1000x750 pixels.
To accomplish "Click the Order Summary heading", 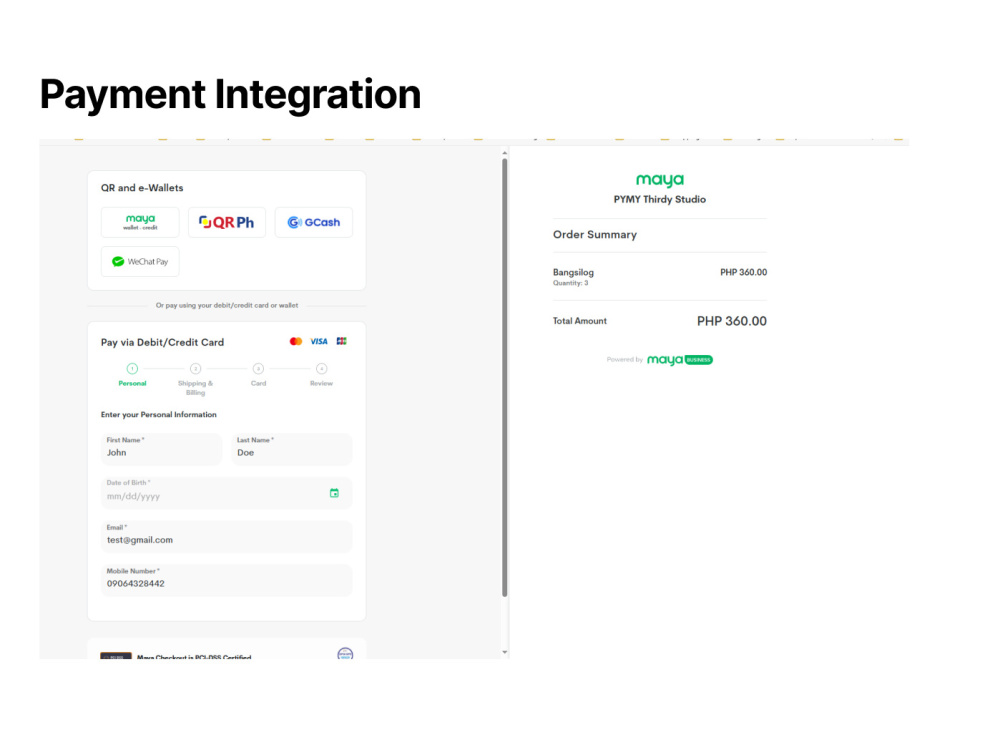I will pyautogui.click(x=594, y=235).
